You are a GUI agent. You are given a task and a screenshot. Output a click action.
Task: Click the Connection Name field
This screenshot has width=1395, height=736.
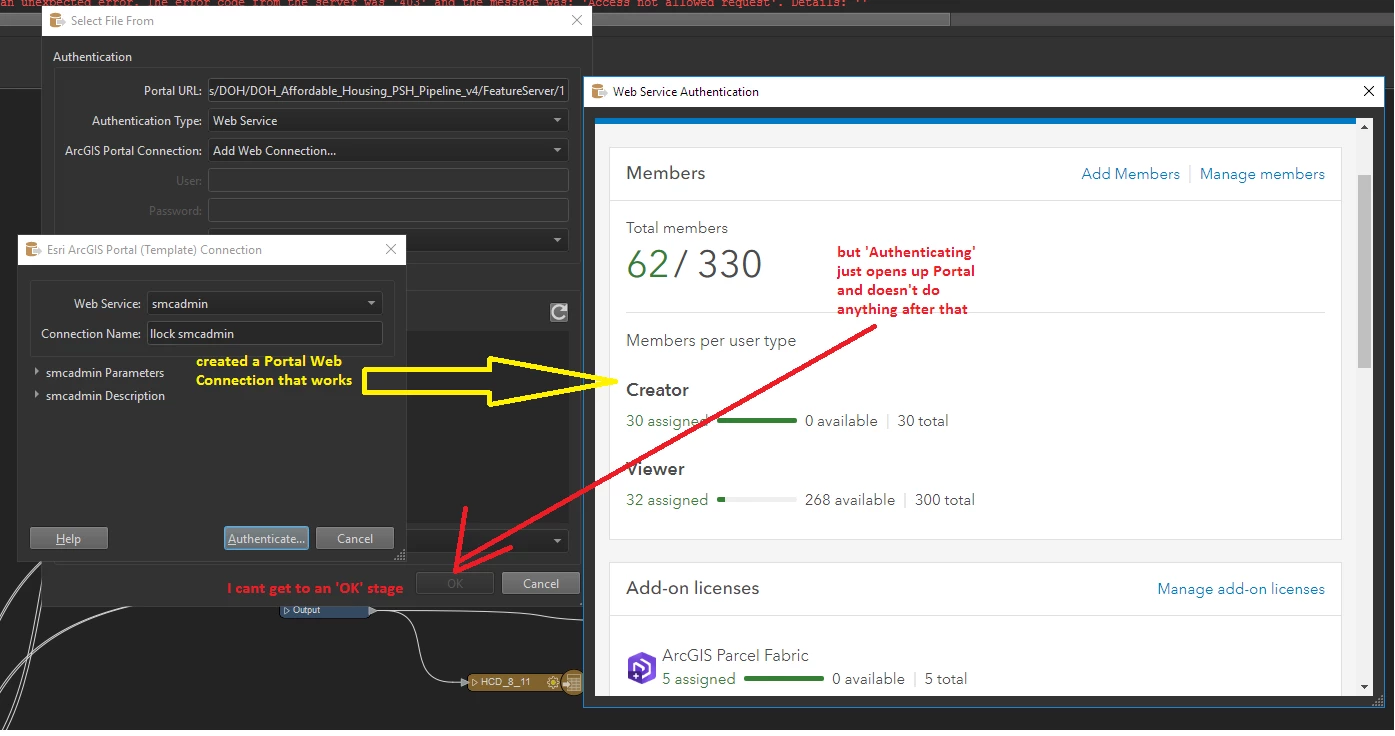point(265,334)
